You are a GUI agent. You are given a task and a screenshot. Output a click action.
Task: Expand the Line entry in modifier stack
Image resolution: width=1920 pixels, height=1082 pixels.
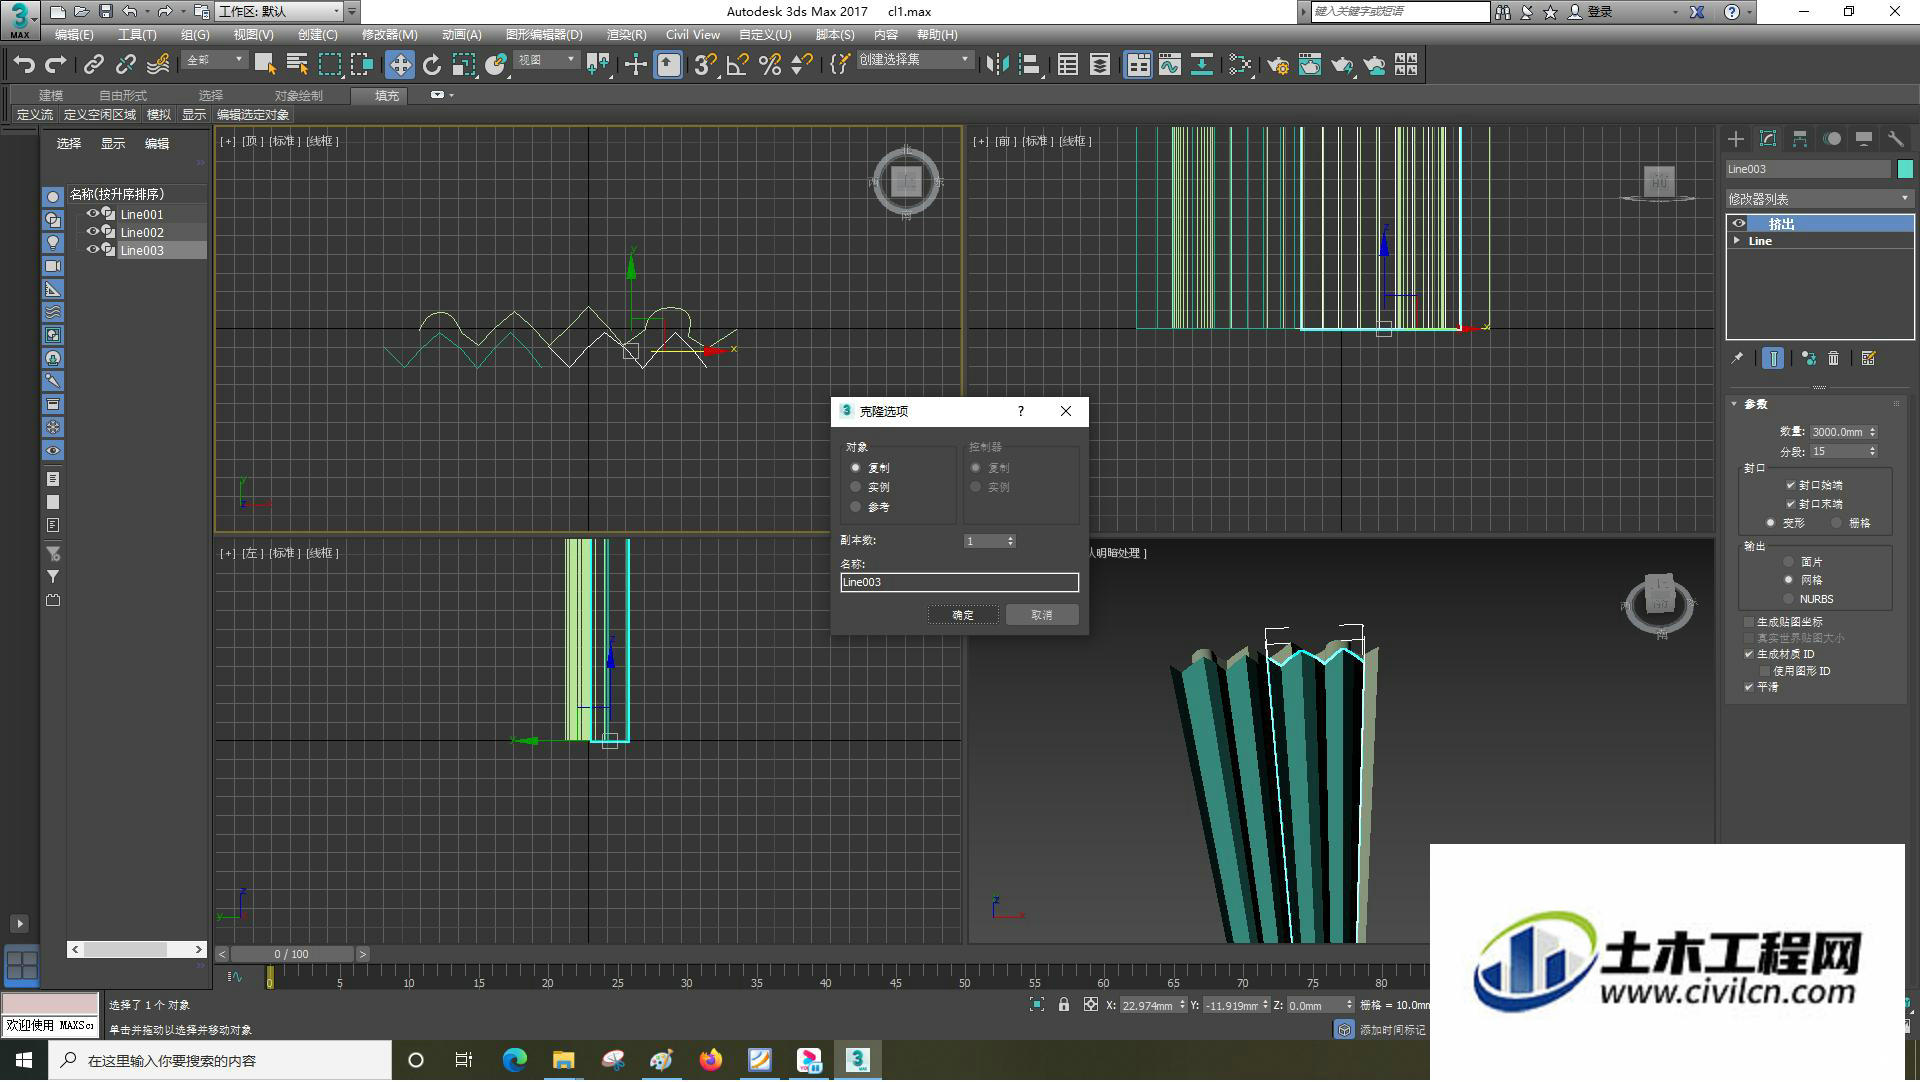point(1737,241)
